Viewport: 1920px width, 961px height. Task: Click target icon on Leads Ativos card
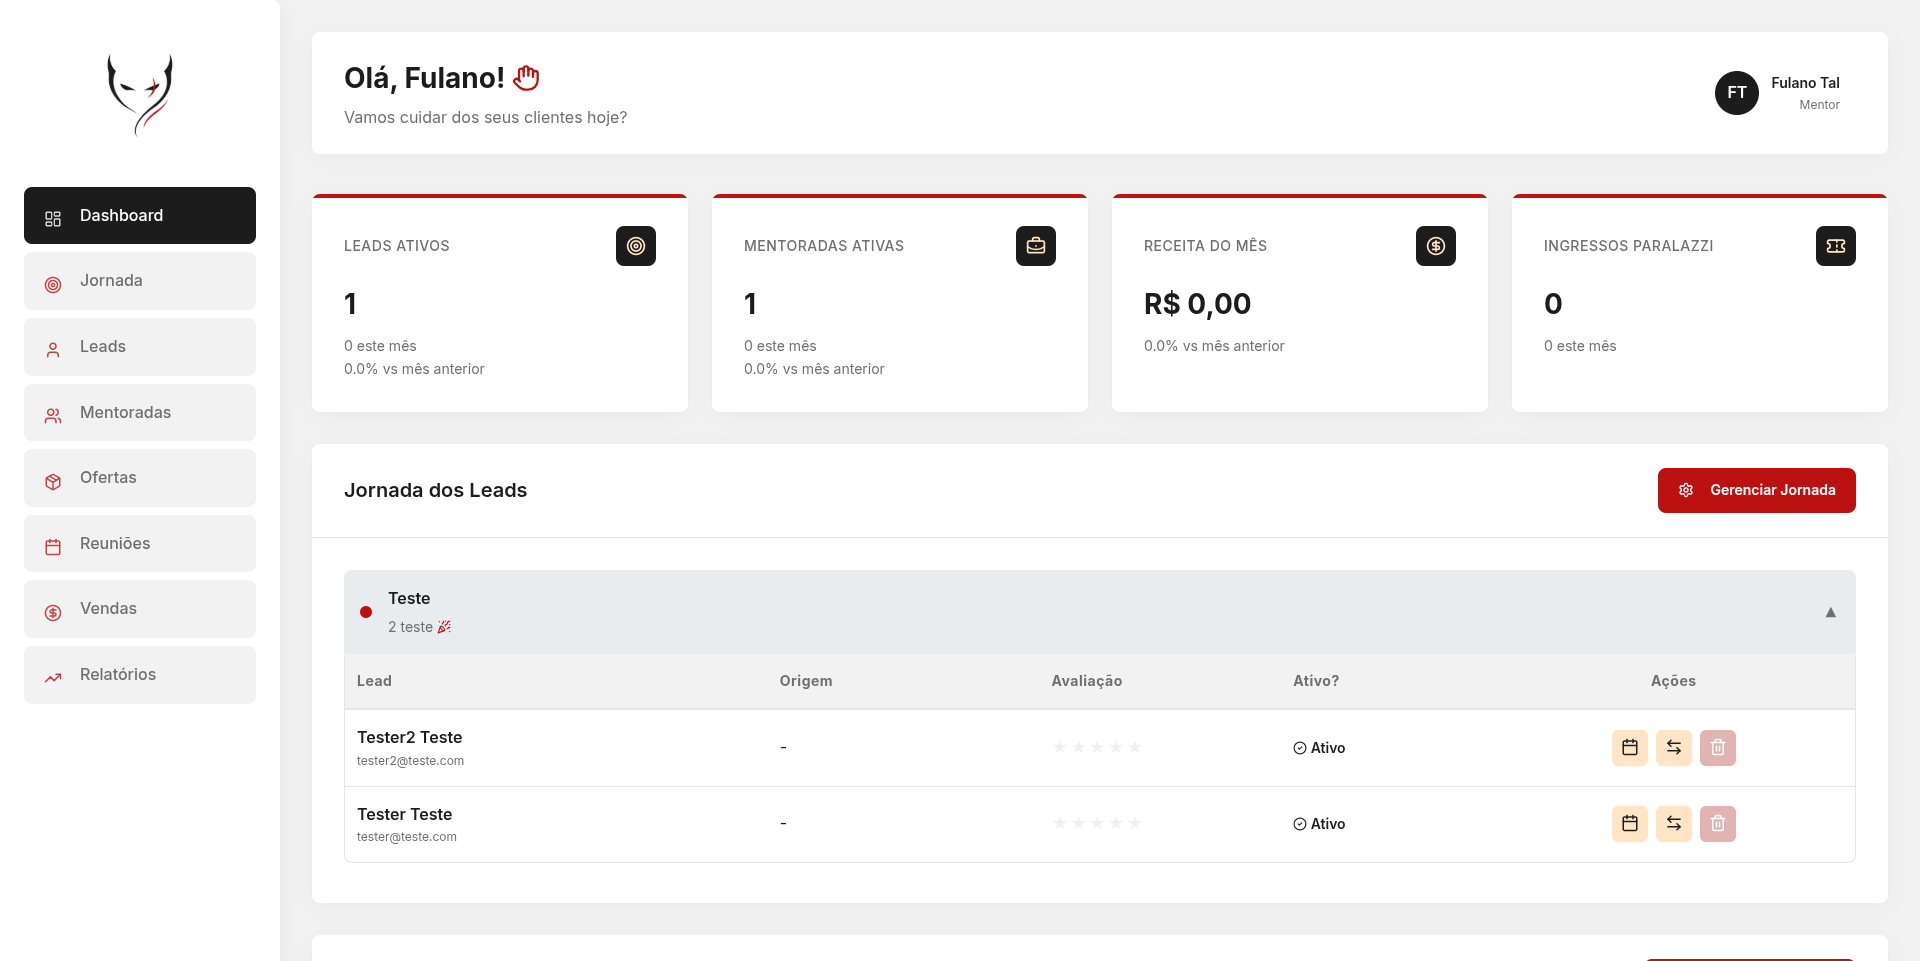click(x=636, y=246)
